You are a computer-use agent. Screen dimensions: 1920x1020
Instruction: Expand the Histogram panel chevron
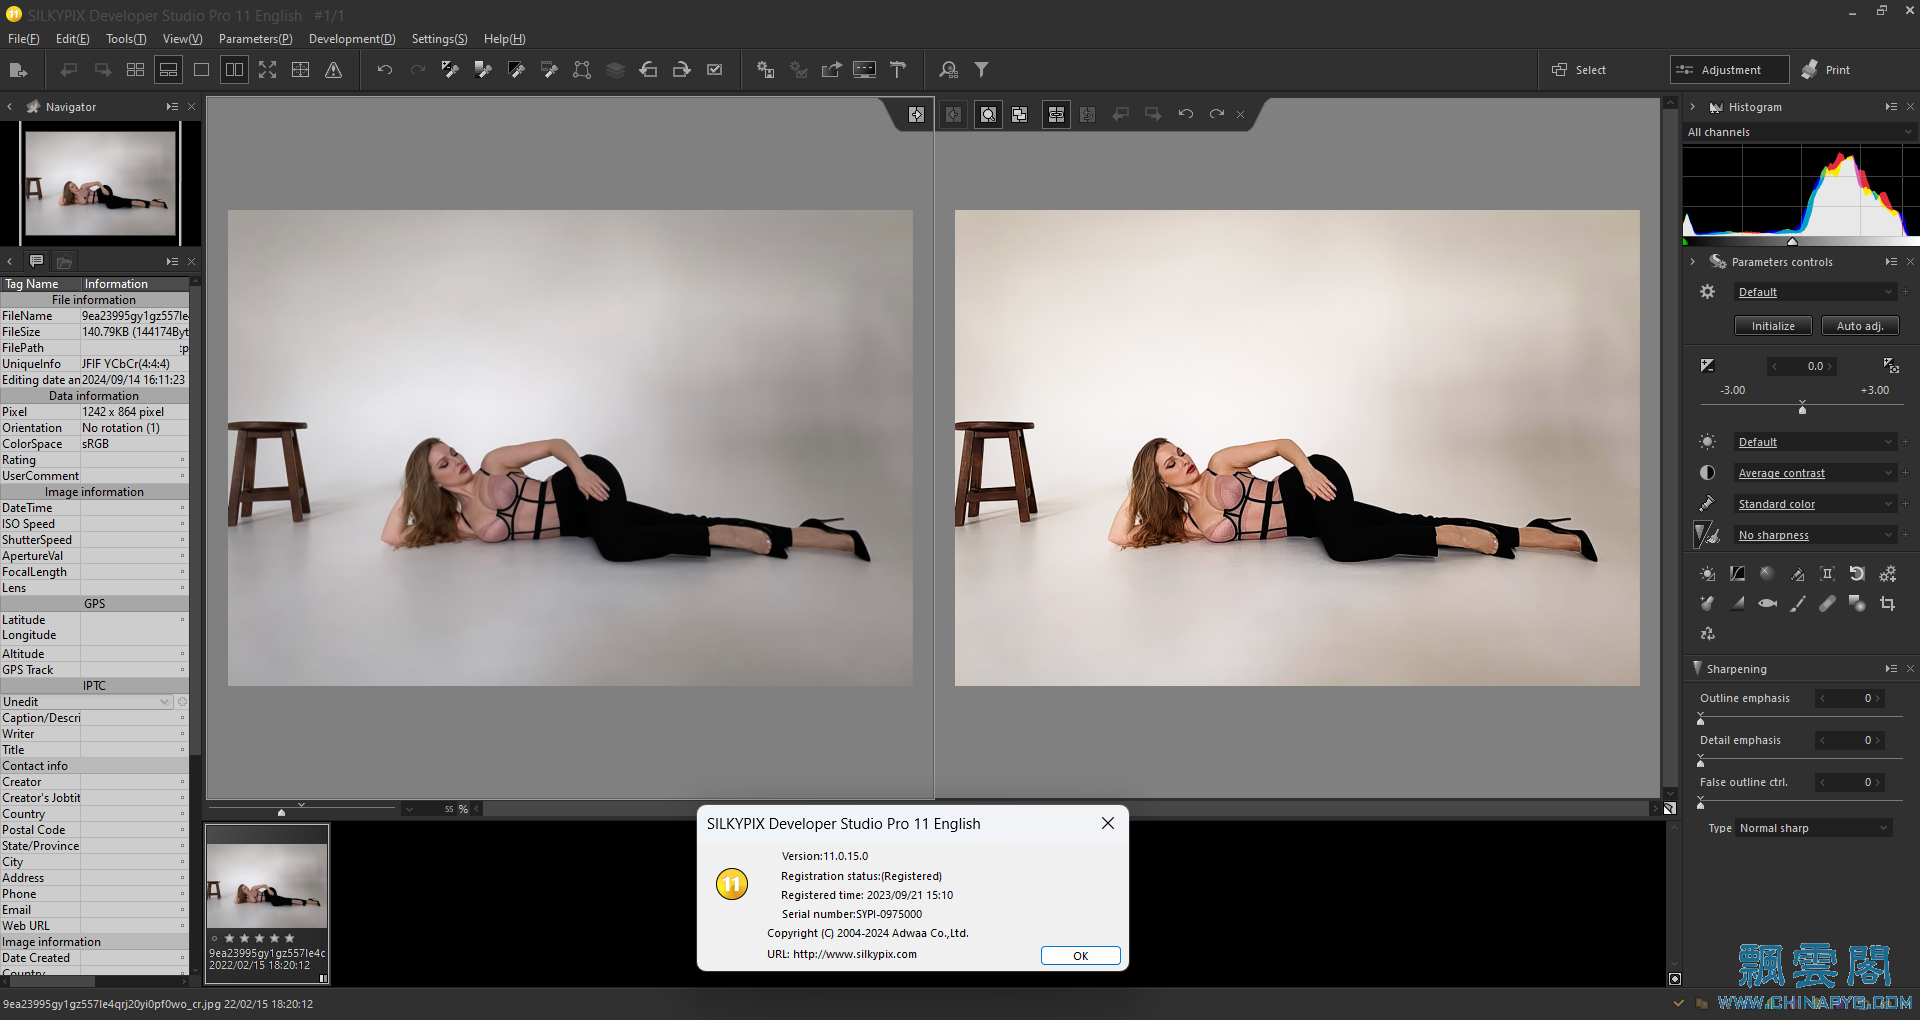pyautogui.click(x=1692, y=107)
